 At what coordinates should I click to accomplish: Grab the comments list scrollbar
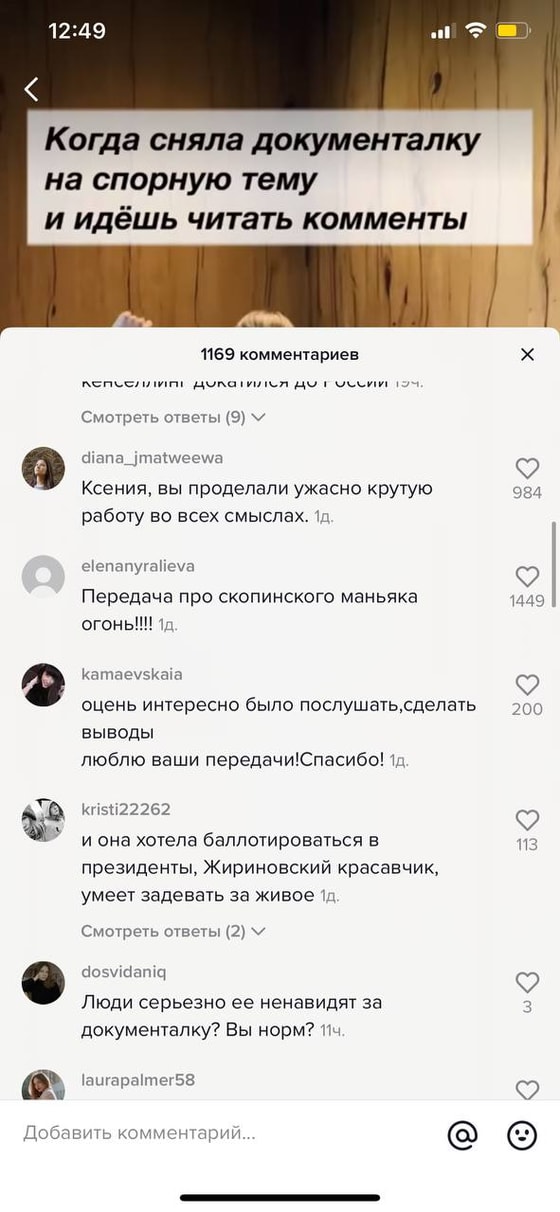click(553, 558)
